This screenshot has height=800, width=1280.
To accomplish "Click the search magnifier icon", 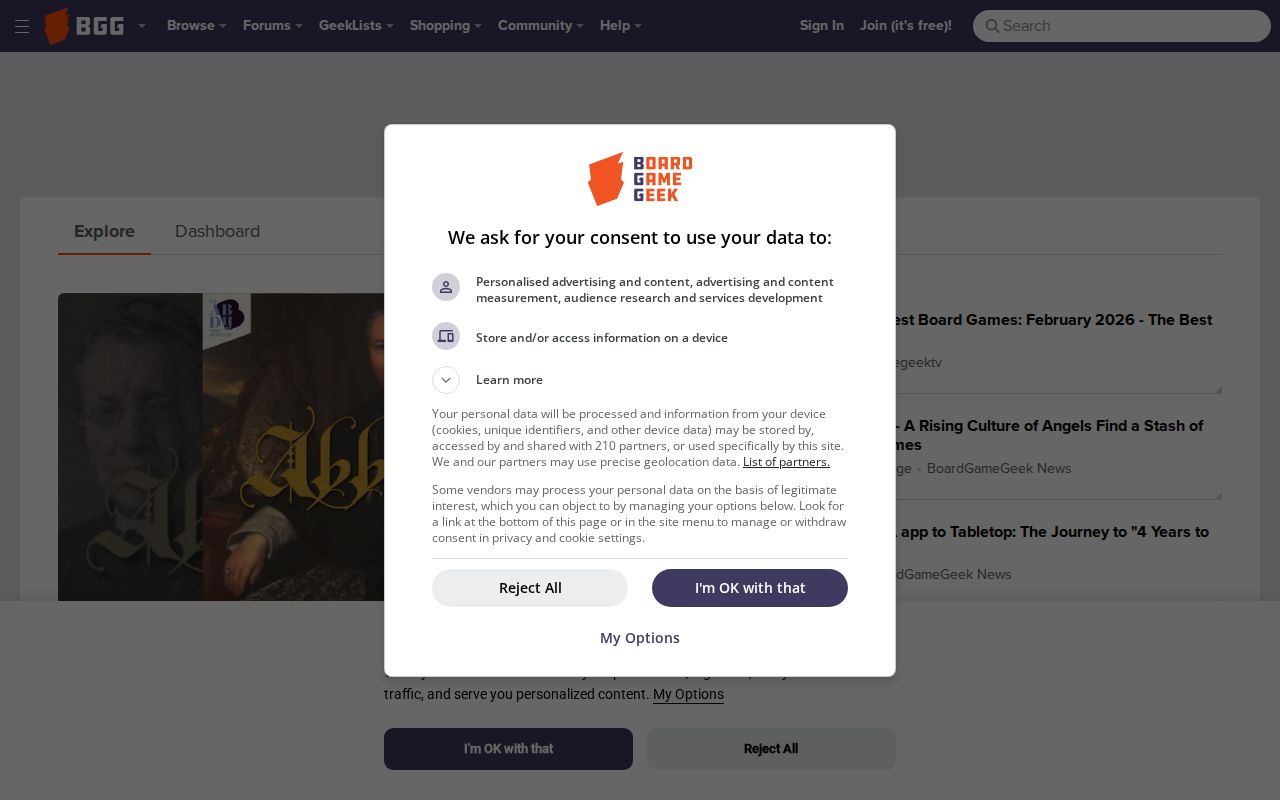I will coord(994,26).
